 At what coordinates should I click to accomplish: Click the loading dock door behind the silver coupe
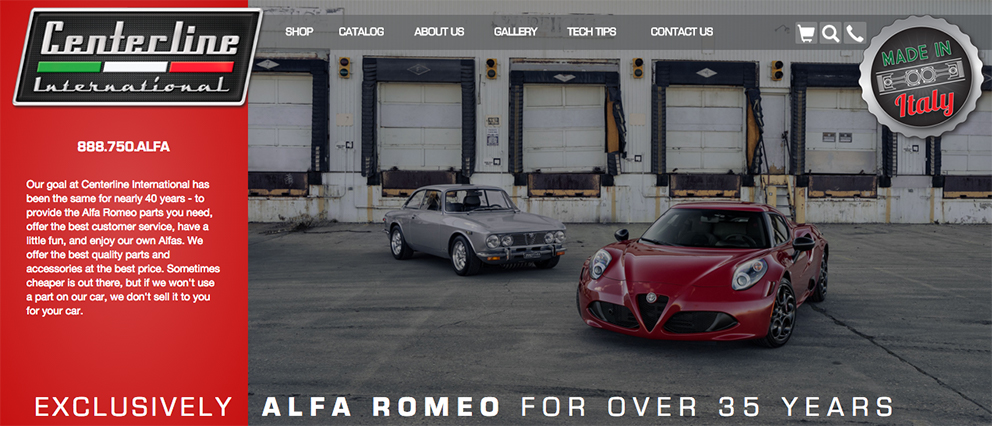[420, 125]
